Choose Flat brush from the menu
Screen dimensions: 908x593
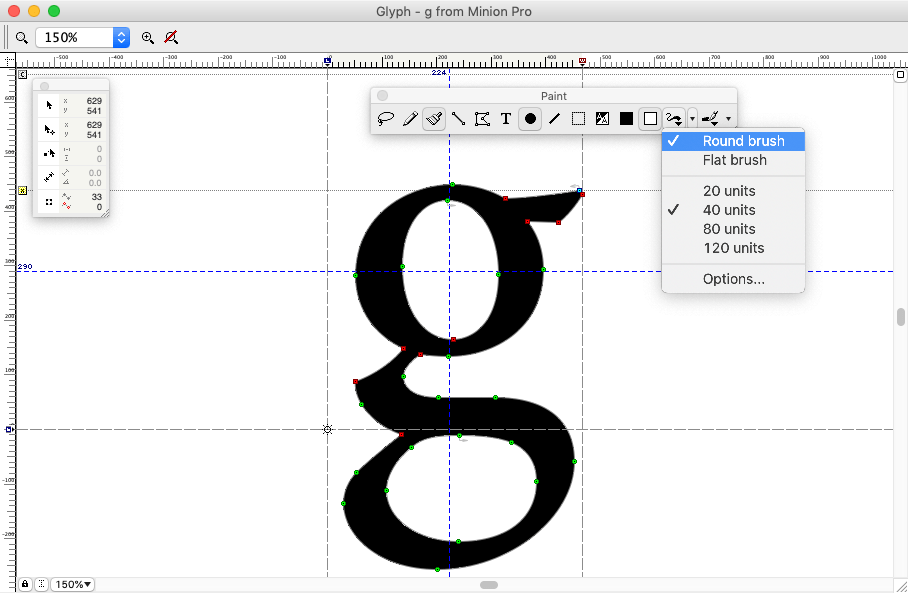(733, 160)
